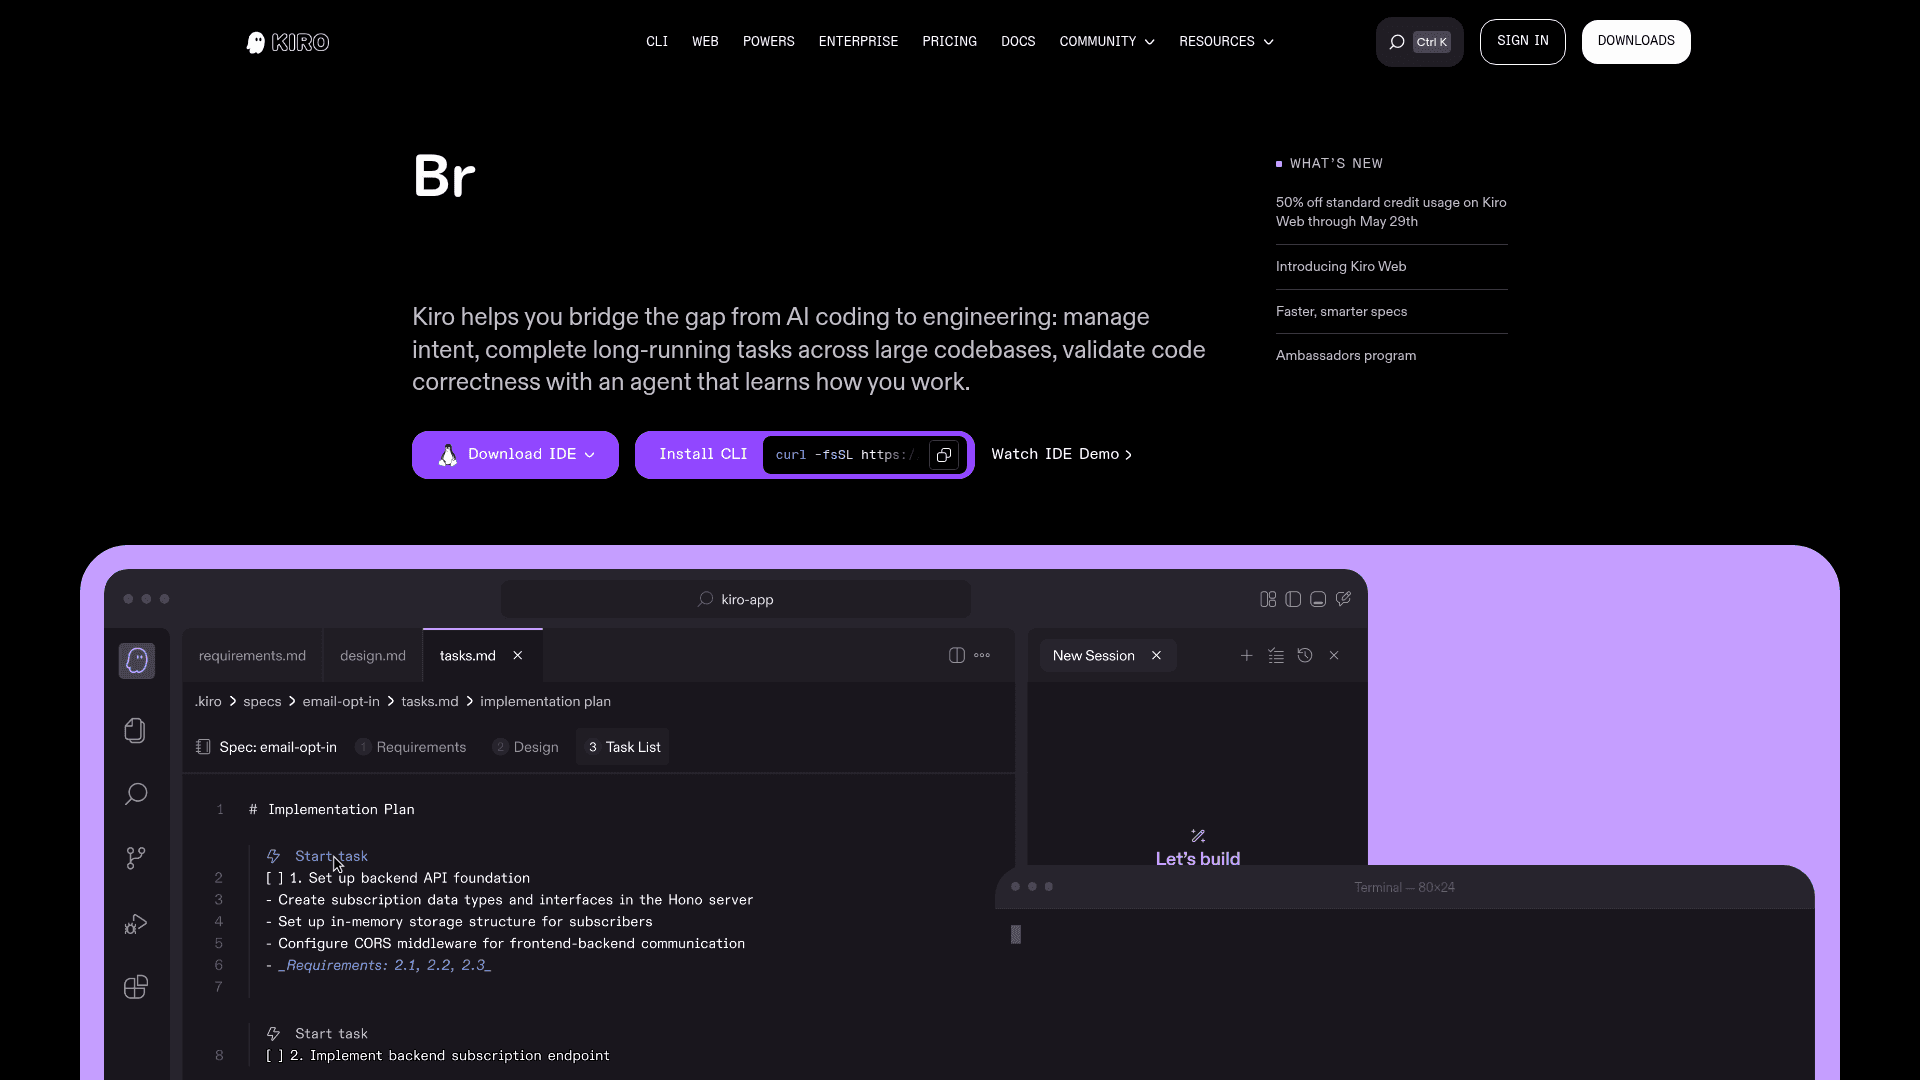The height and width of the screenshot is (1080, 1920).
Task: Click the .kiro breadcrumb segment
Action: coord(208,702)
